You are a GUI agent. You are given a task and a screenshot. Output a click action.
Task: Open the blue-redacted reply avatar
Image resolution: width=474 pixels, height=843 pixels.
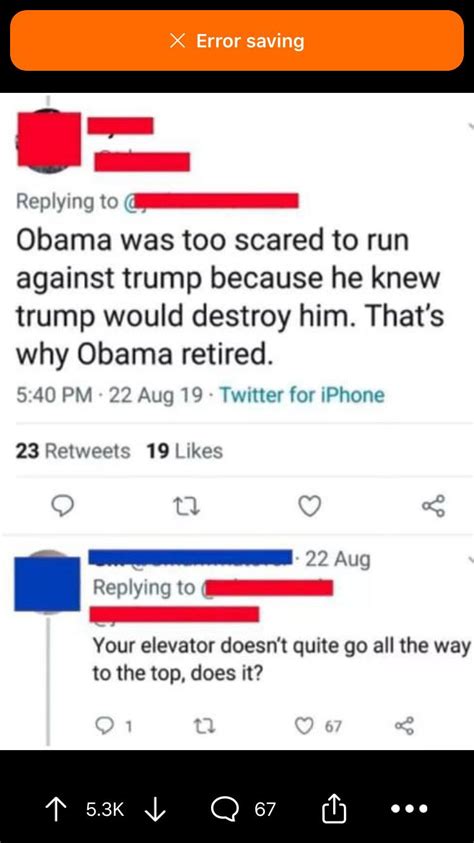pyautogui.click(x=47, y=583)
